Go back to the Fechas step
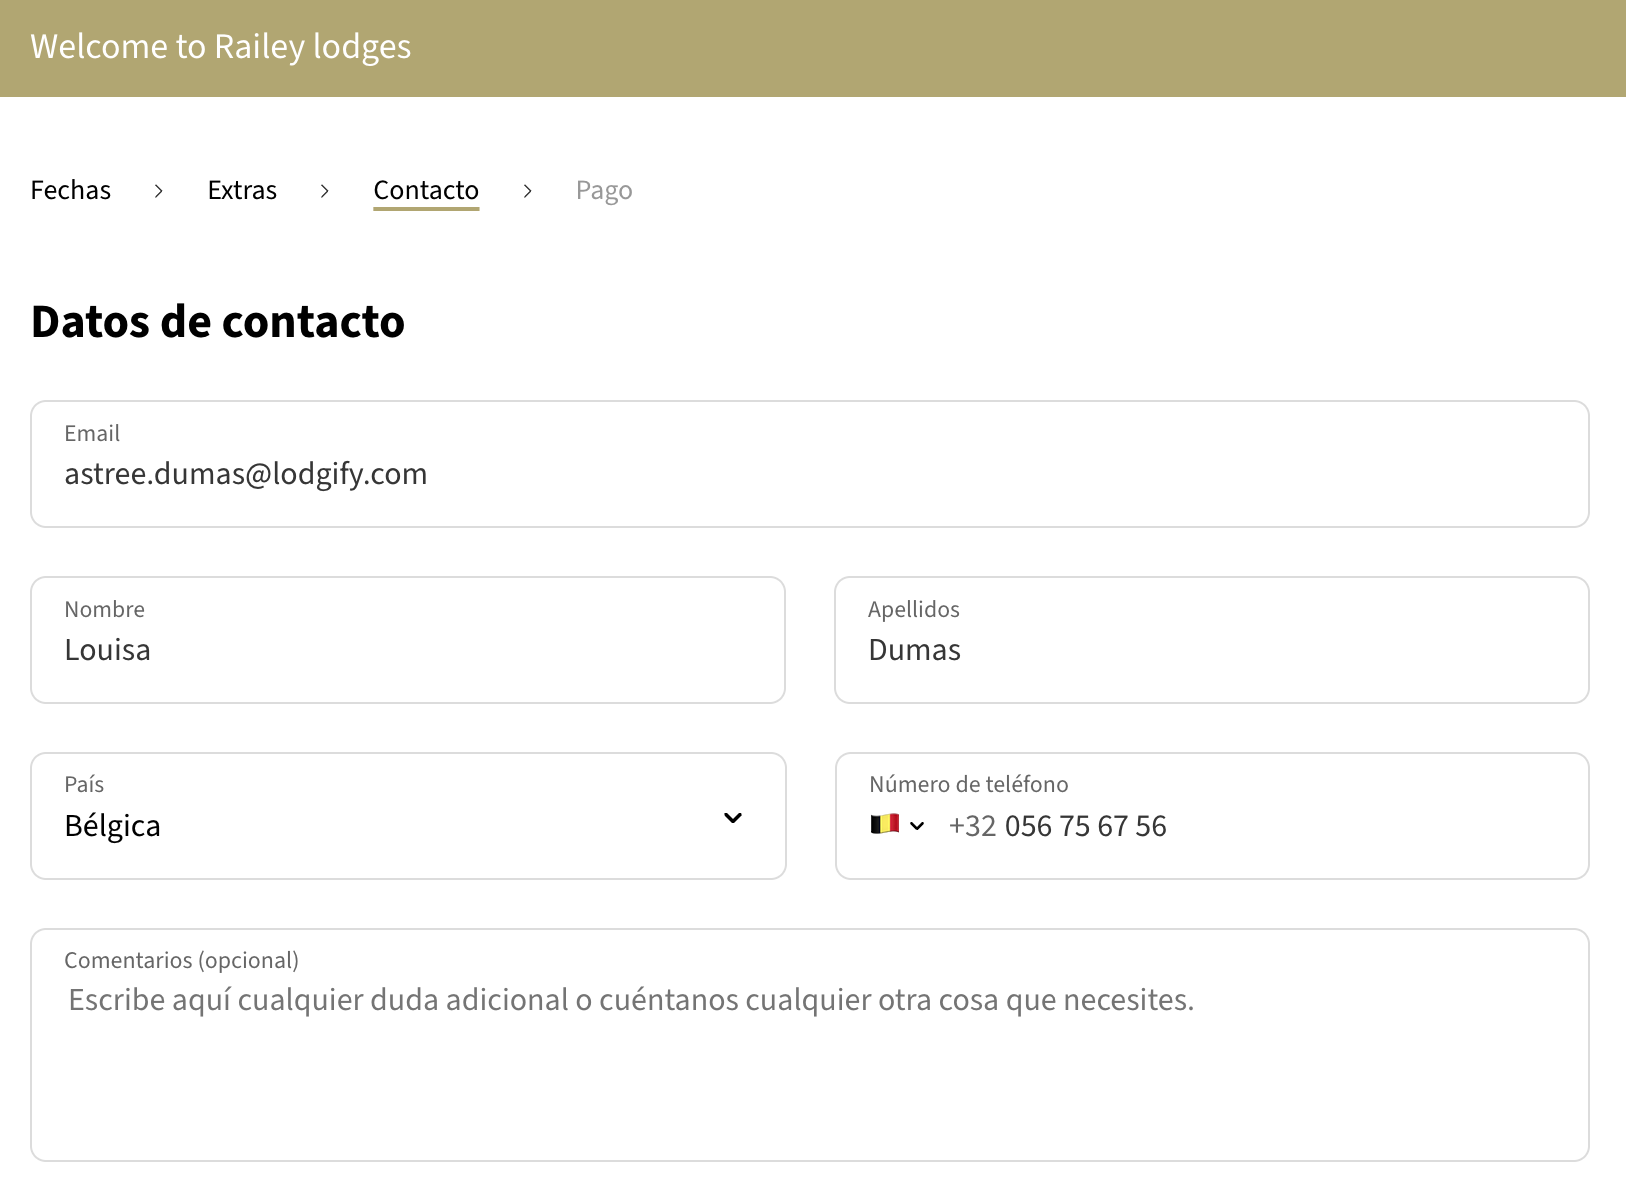This screenshot has width=1626, height=1196. 70,189
